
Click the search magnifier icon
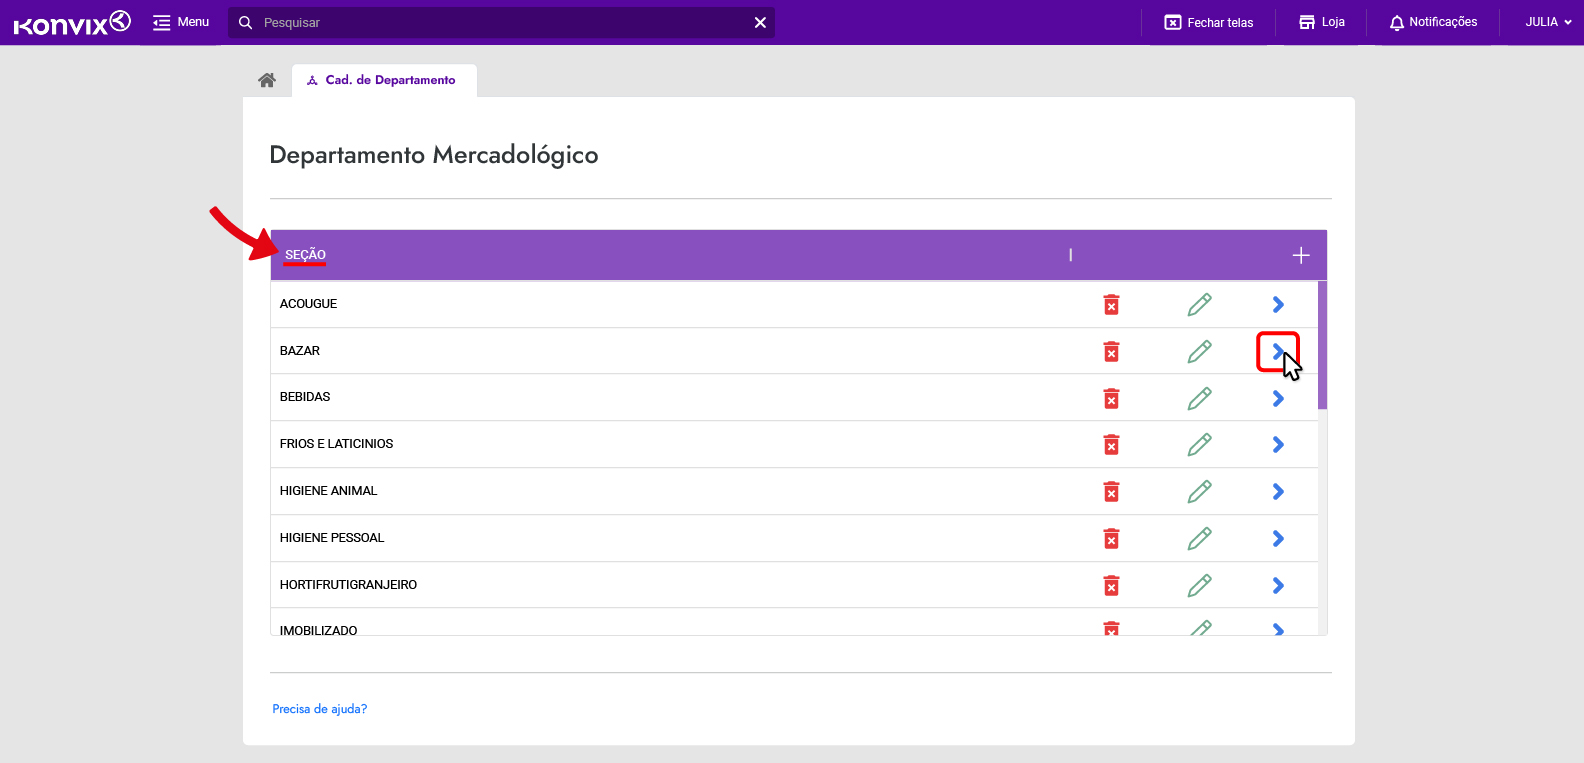point(245,22)
